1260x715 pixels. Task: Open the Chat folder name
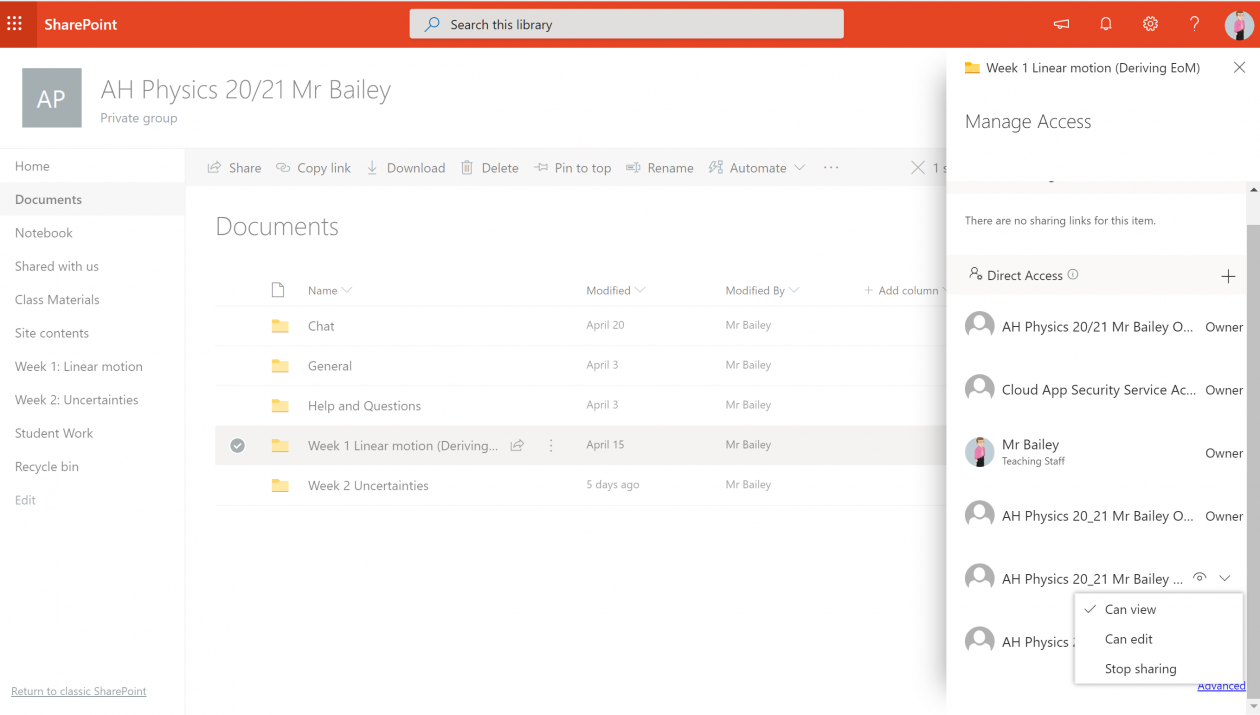tap(321, 326)
